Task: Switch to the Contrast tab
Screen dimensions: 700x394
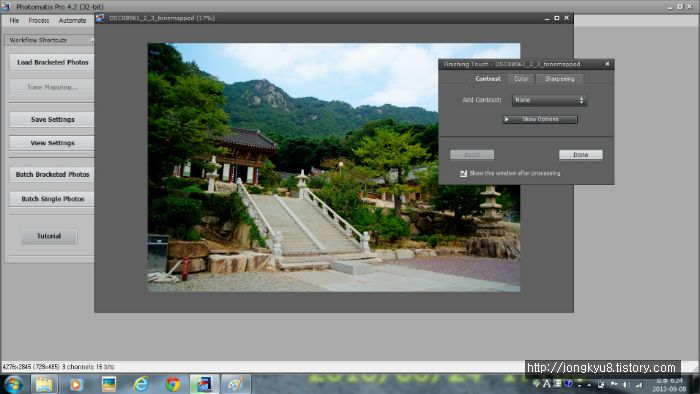Action: (488, 79)
